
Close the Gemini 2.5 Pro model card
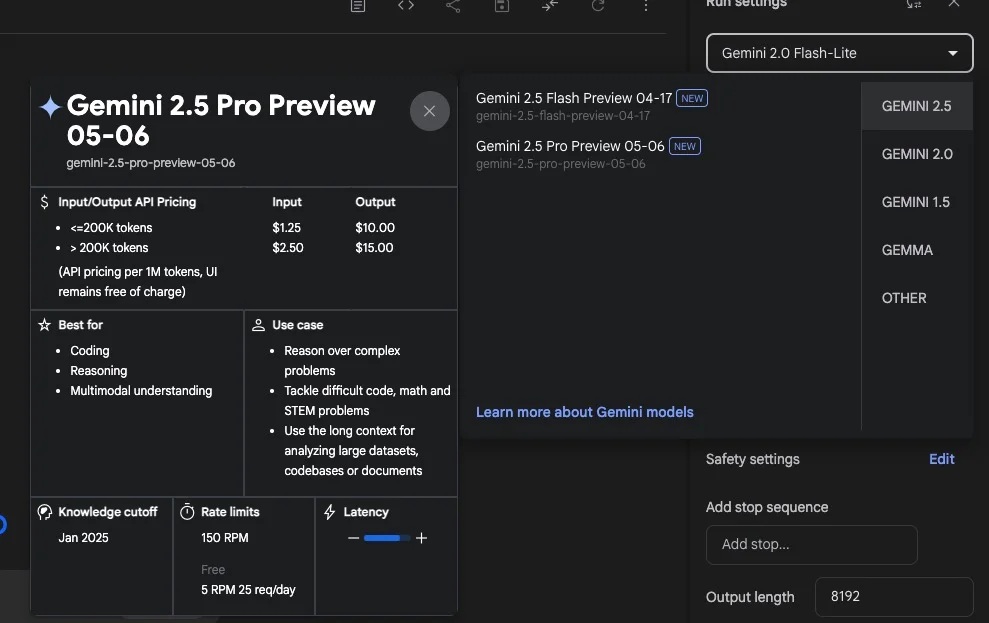(430, 111)
